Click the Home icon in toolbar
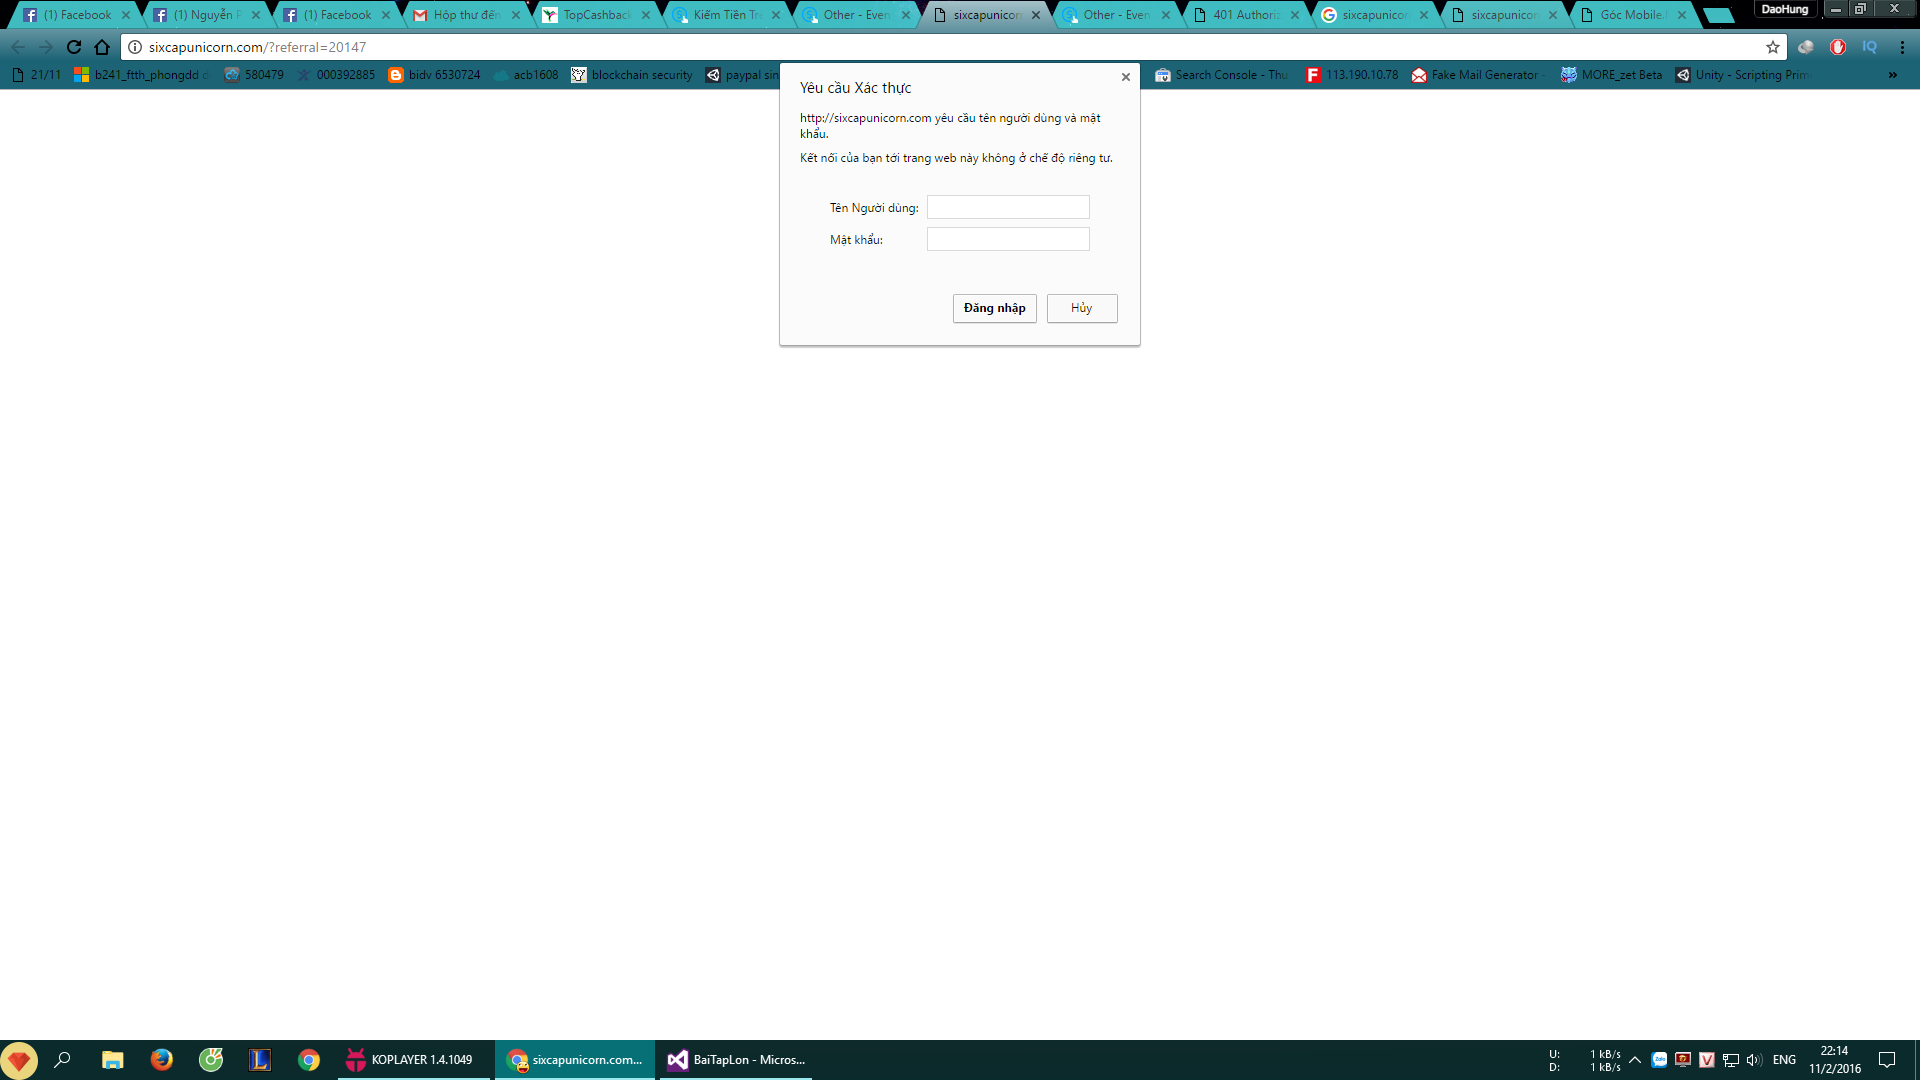The height and width of the screenshot is (1080, 1920). tap(102, 47)
